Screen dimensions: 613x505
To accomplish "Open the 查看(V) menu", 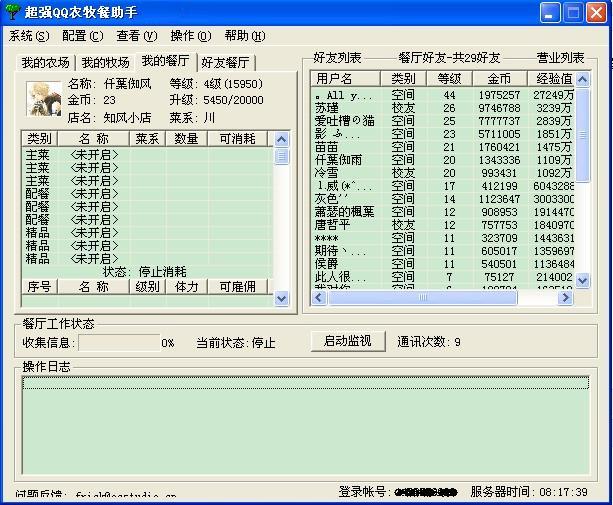I will [137, 36].
